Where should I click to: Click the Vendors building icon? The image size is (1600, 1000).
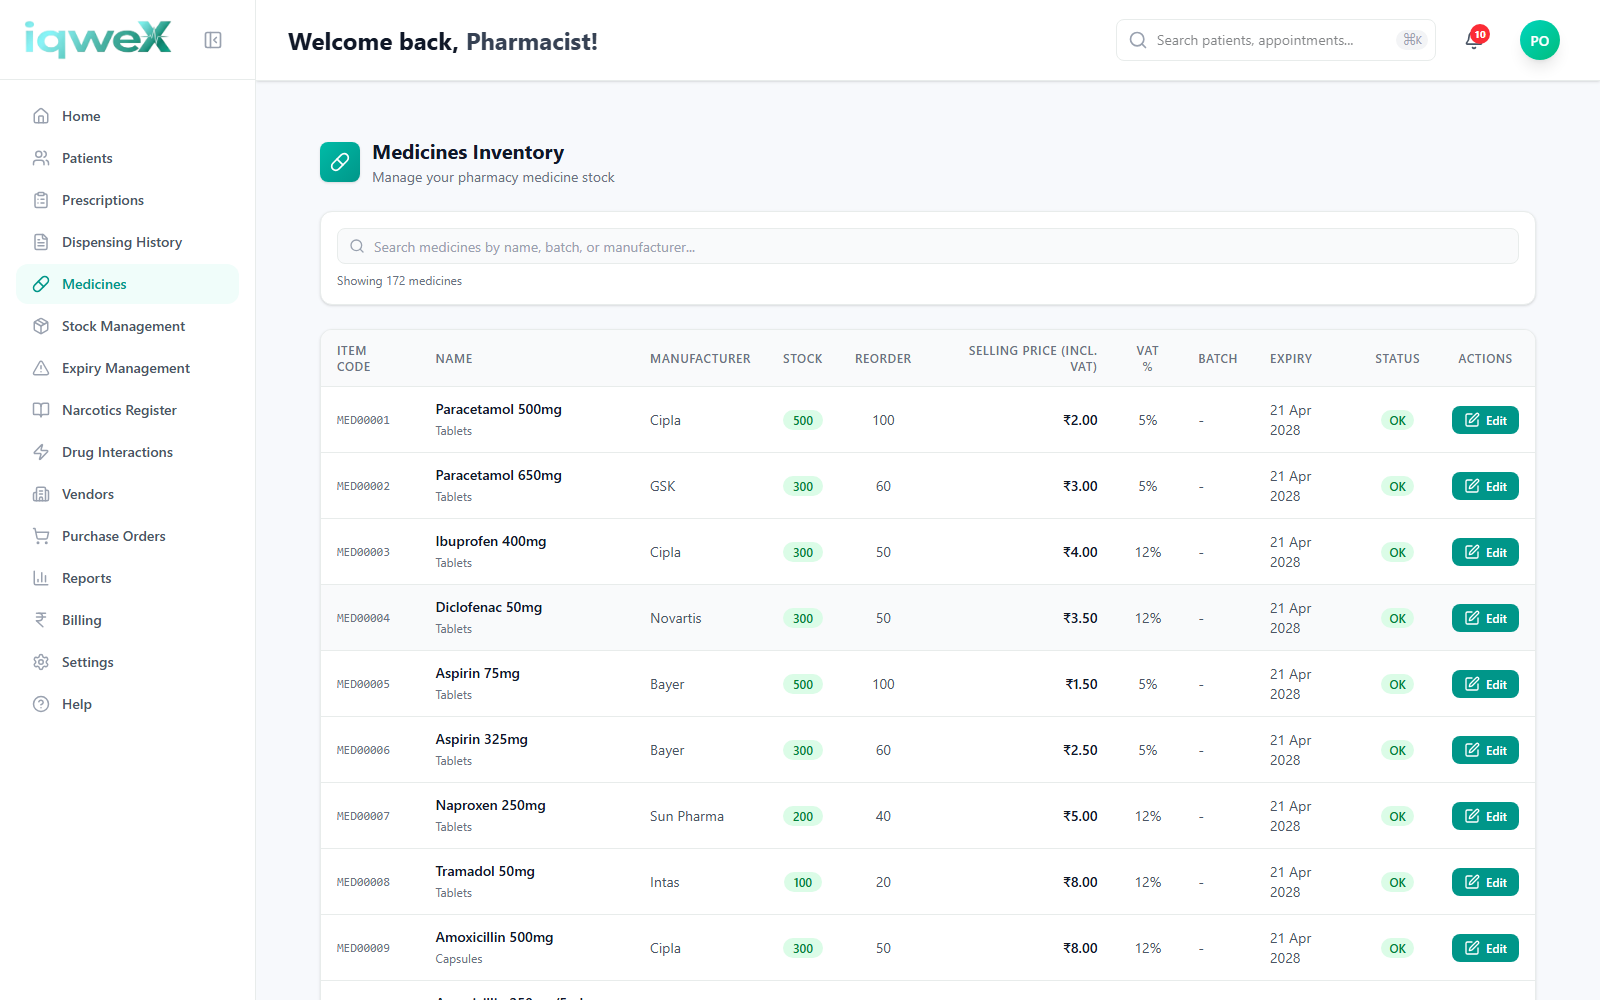(x=41, y=494)
